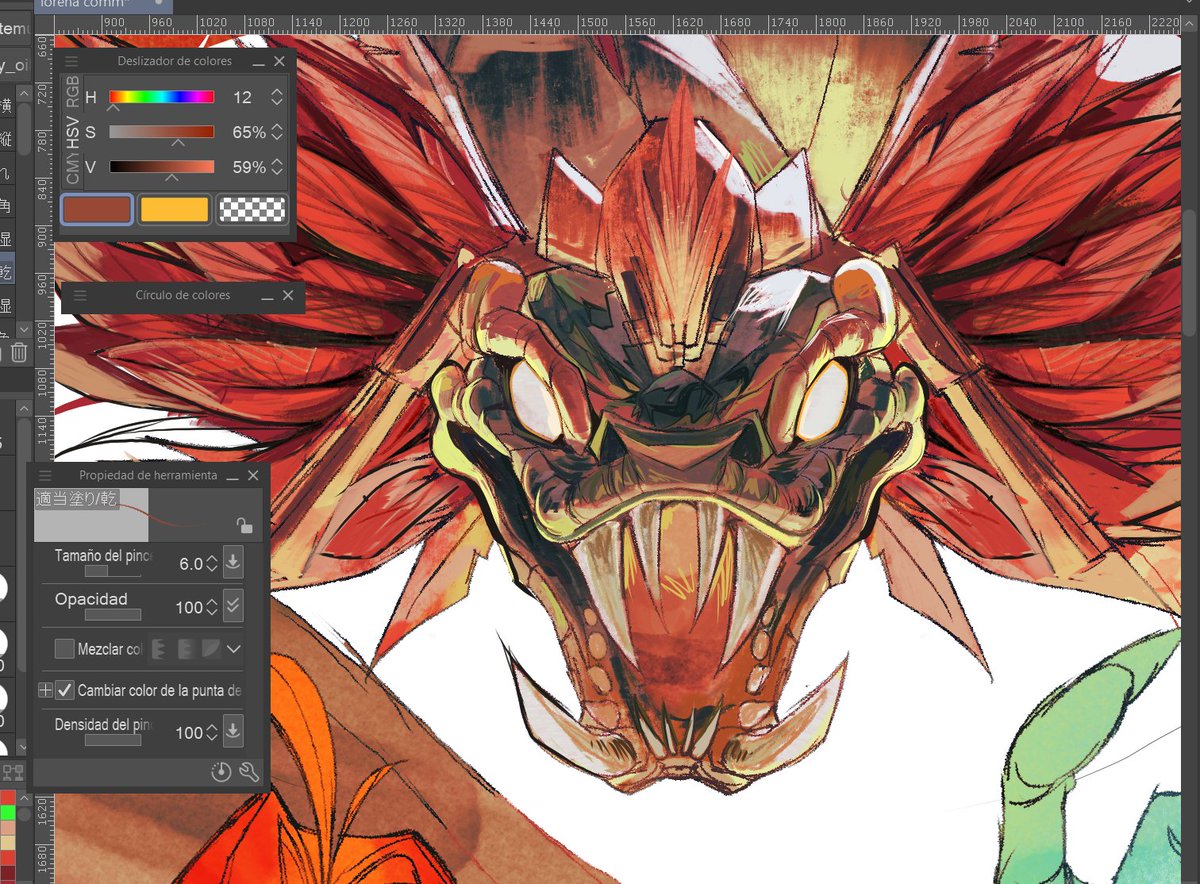Viewport: 1200px width, 884px height.
Task: Select the second color mixing mode icon
Action: 186,649
